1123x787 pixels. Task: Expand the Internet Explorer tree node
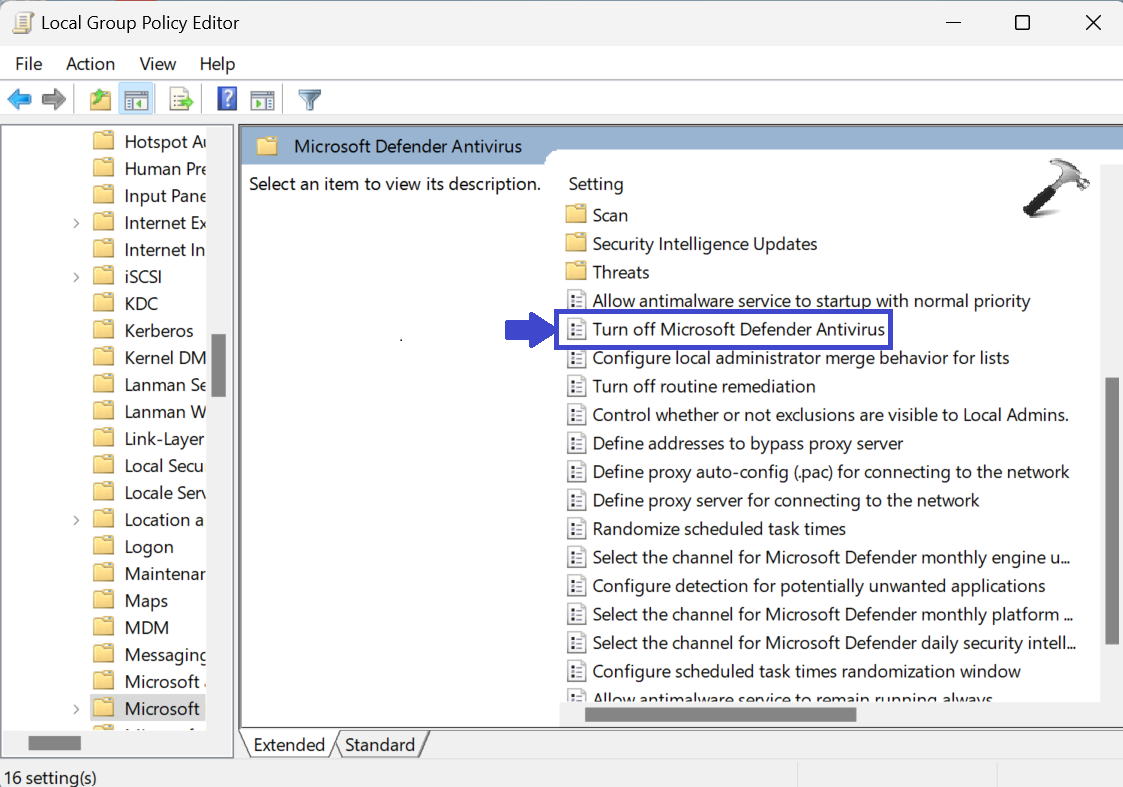coord(76,223)
